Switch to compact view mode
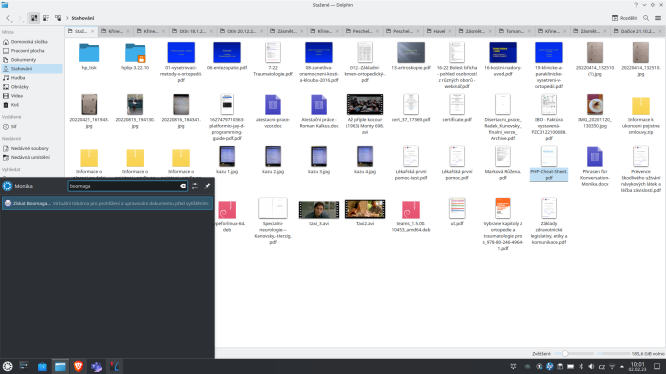 pyautogui.click(x=46, y=18)
